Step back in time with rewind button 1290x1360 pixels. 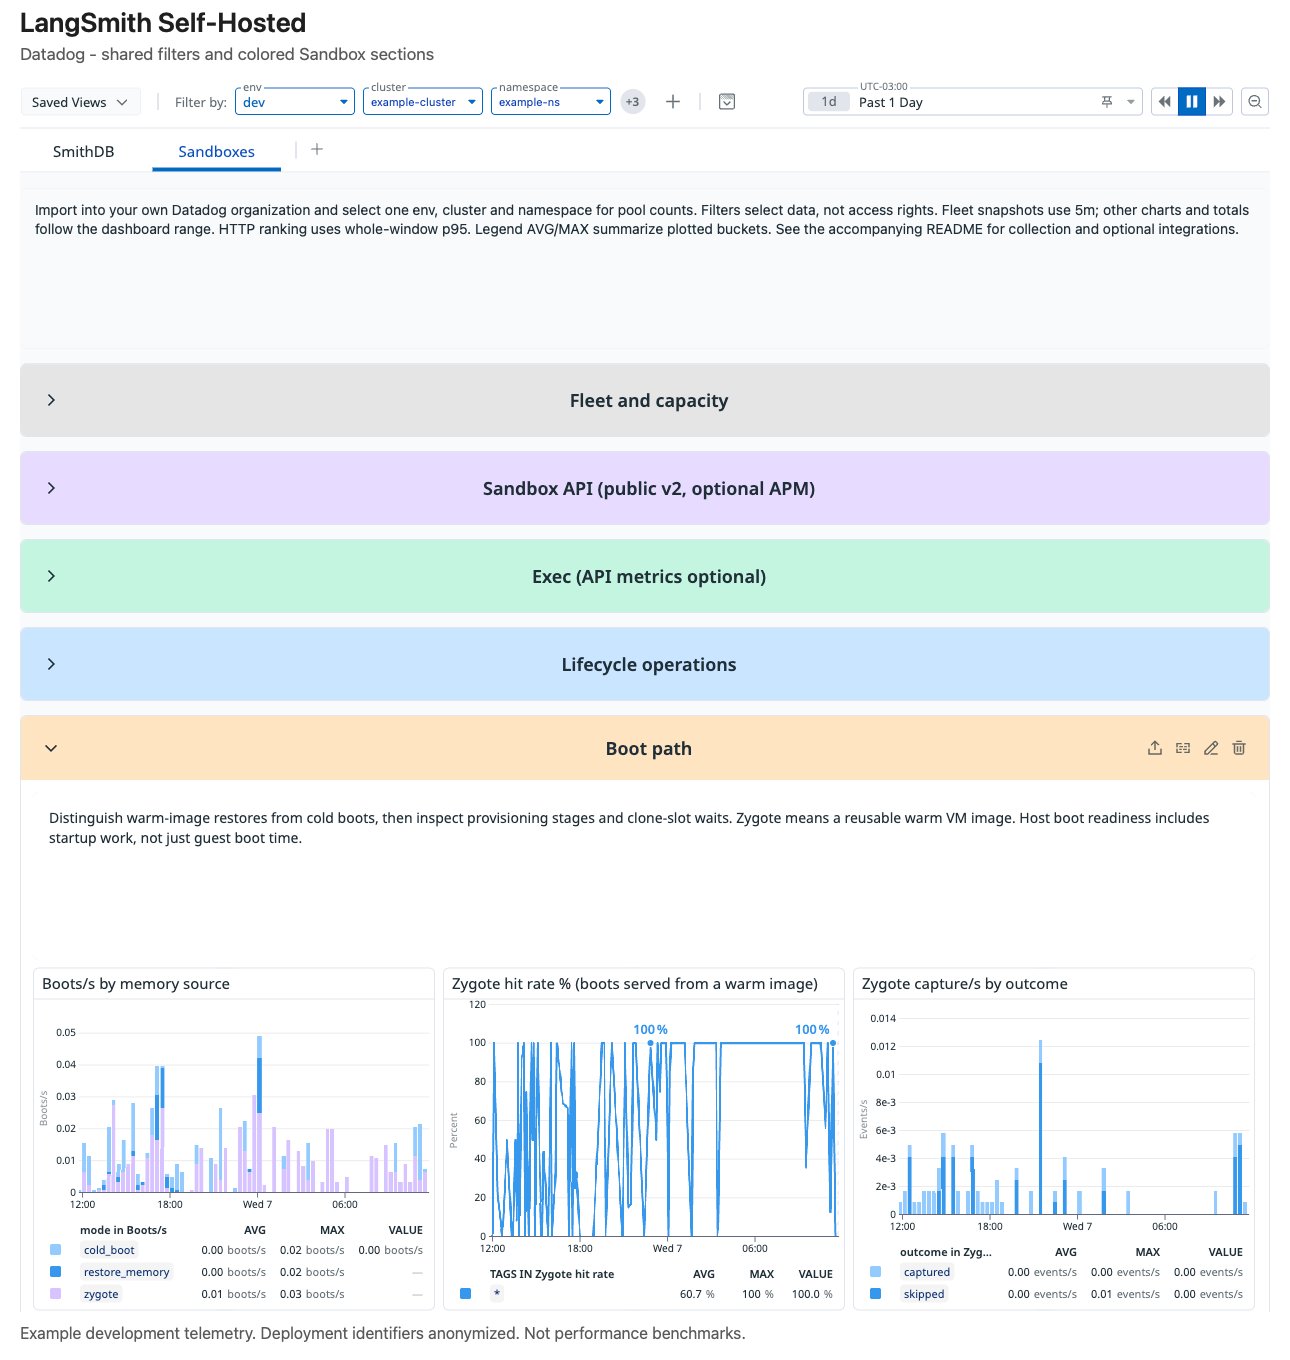1164,102
